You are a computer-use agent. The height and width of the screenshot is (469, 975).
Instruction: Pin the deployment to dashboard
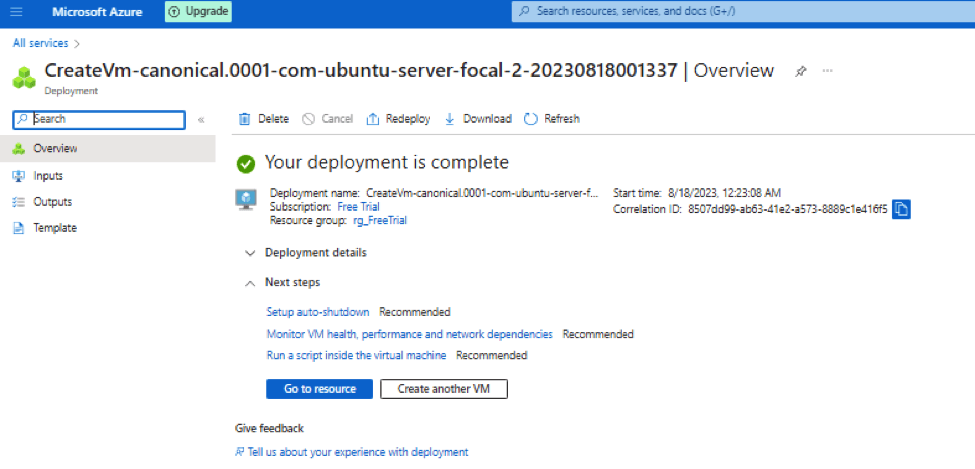coord(800,72)
